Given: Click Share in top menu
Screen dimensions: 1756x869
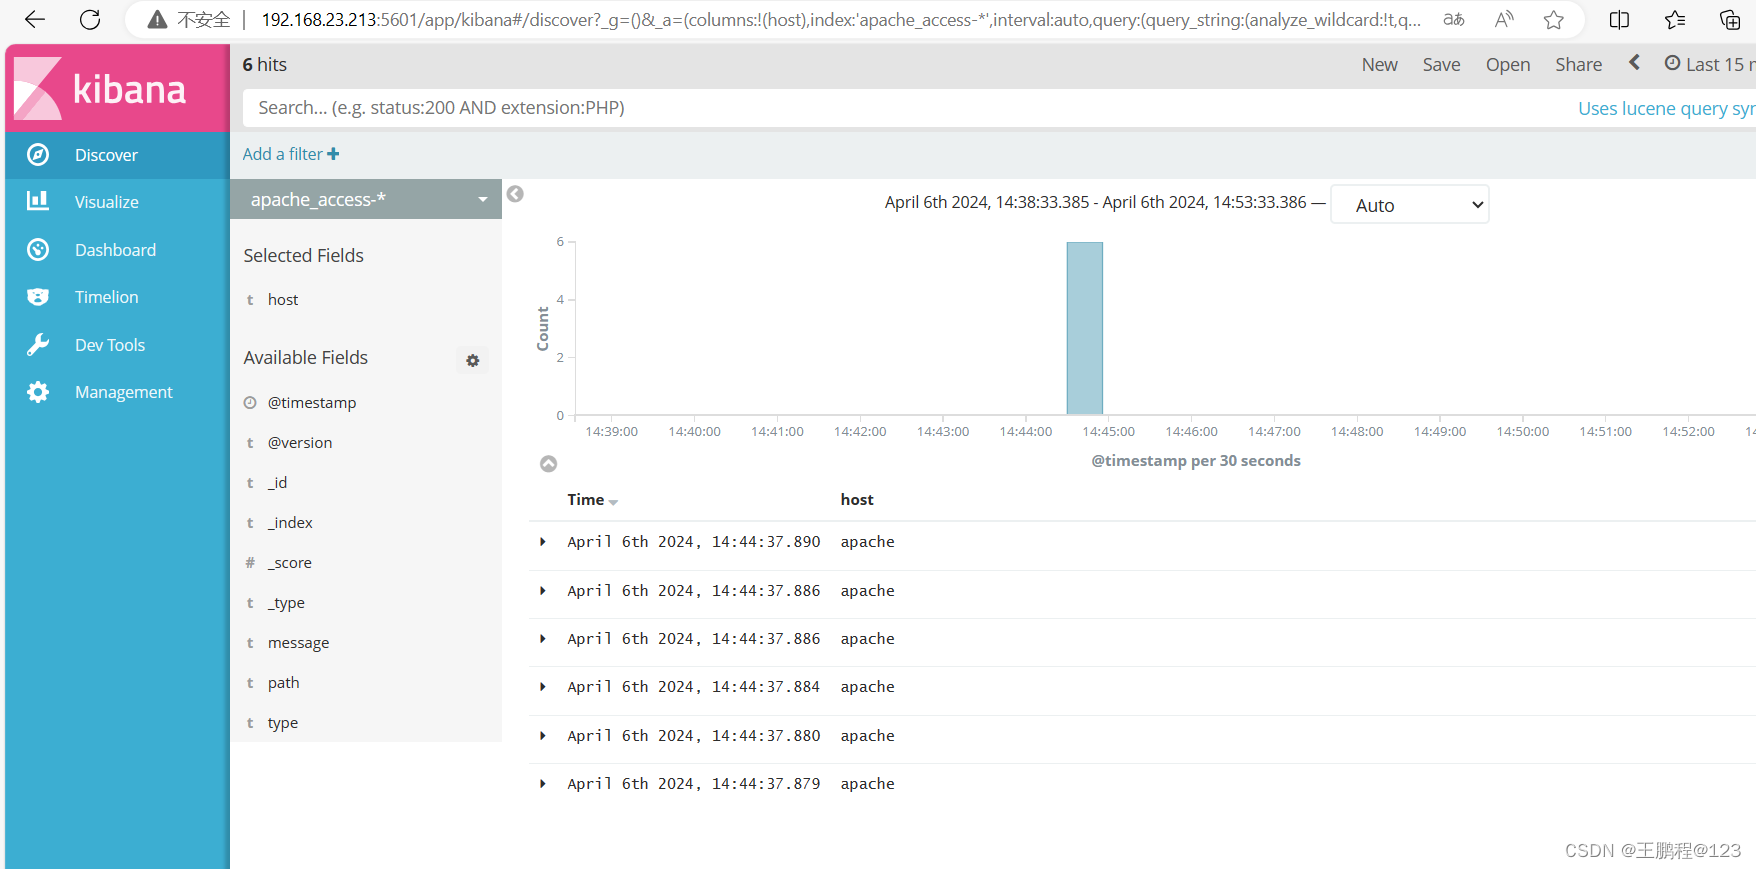Looking at the screenshot, I should click(x=1578, y=64).
